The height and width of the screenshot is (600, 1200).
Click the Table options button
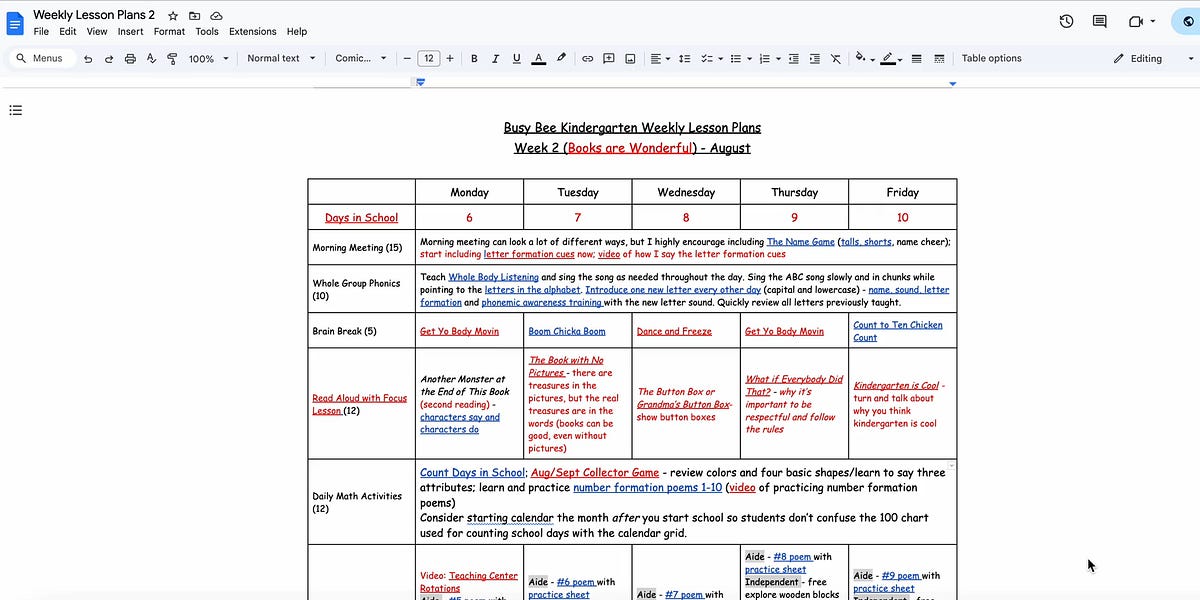click(991, 58)
